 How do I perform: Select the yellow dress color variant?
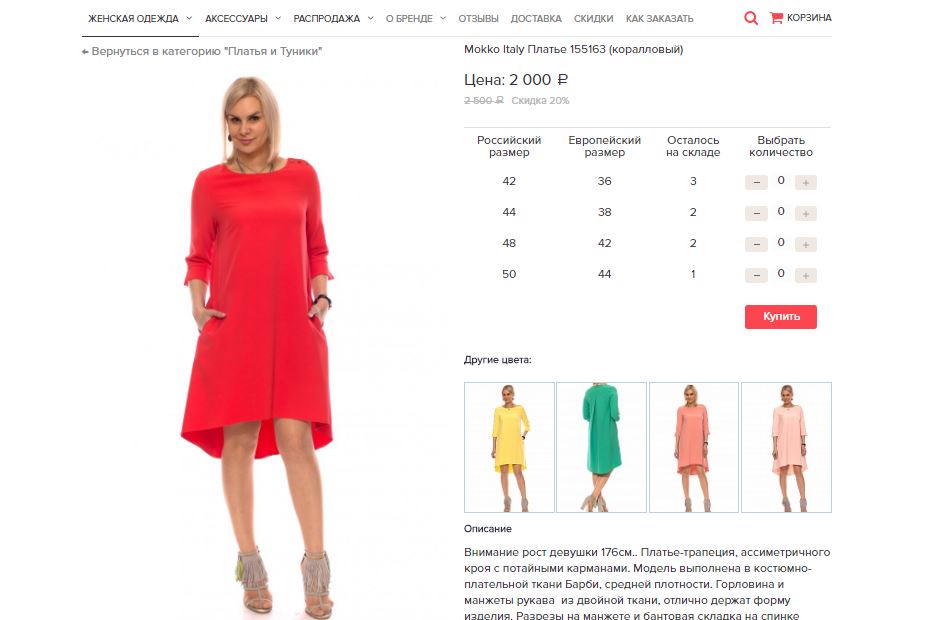click(509, 447)
